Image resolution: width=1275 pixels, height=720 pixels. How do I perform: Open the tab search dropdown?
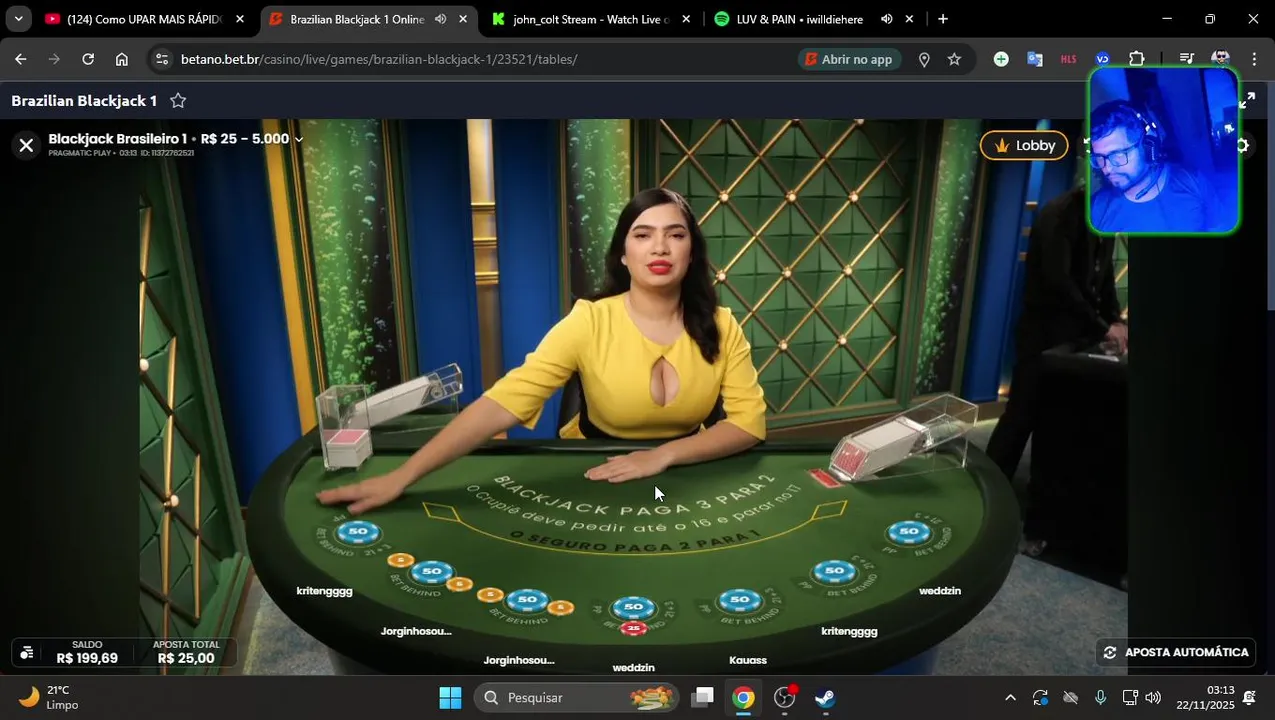[x=18, y=19]
